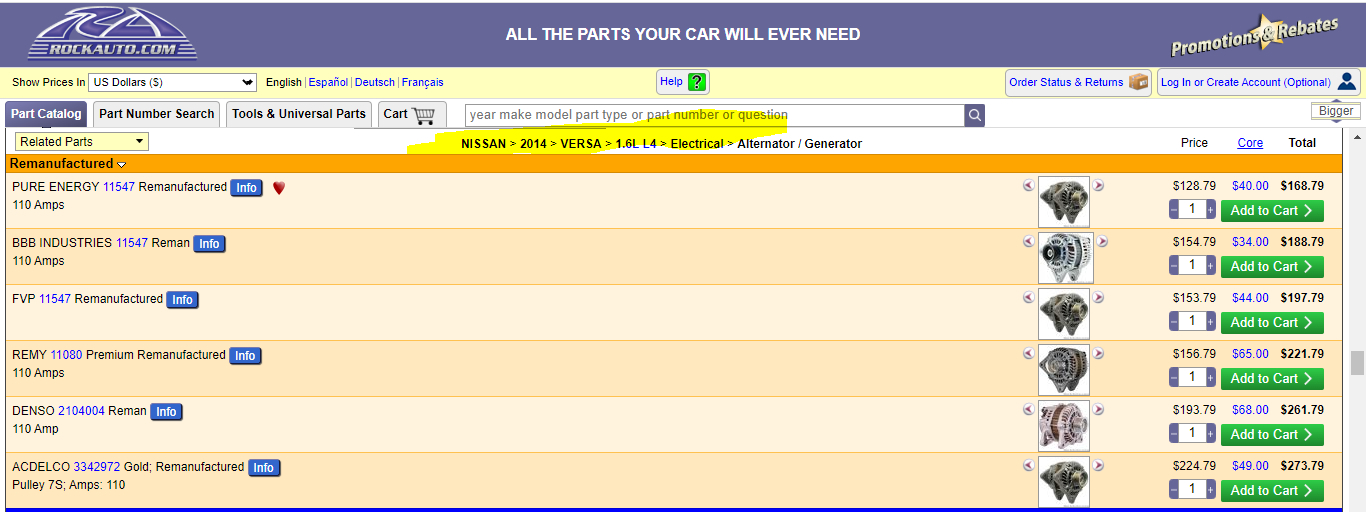Click the Order Status package box icon
Screen dimensions: 1366x512
pos(1139,82)
